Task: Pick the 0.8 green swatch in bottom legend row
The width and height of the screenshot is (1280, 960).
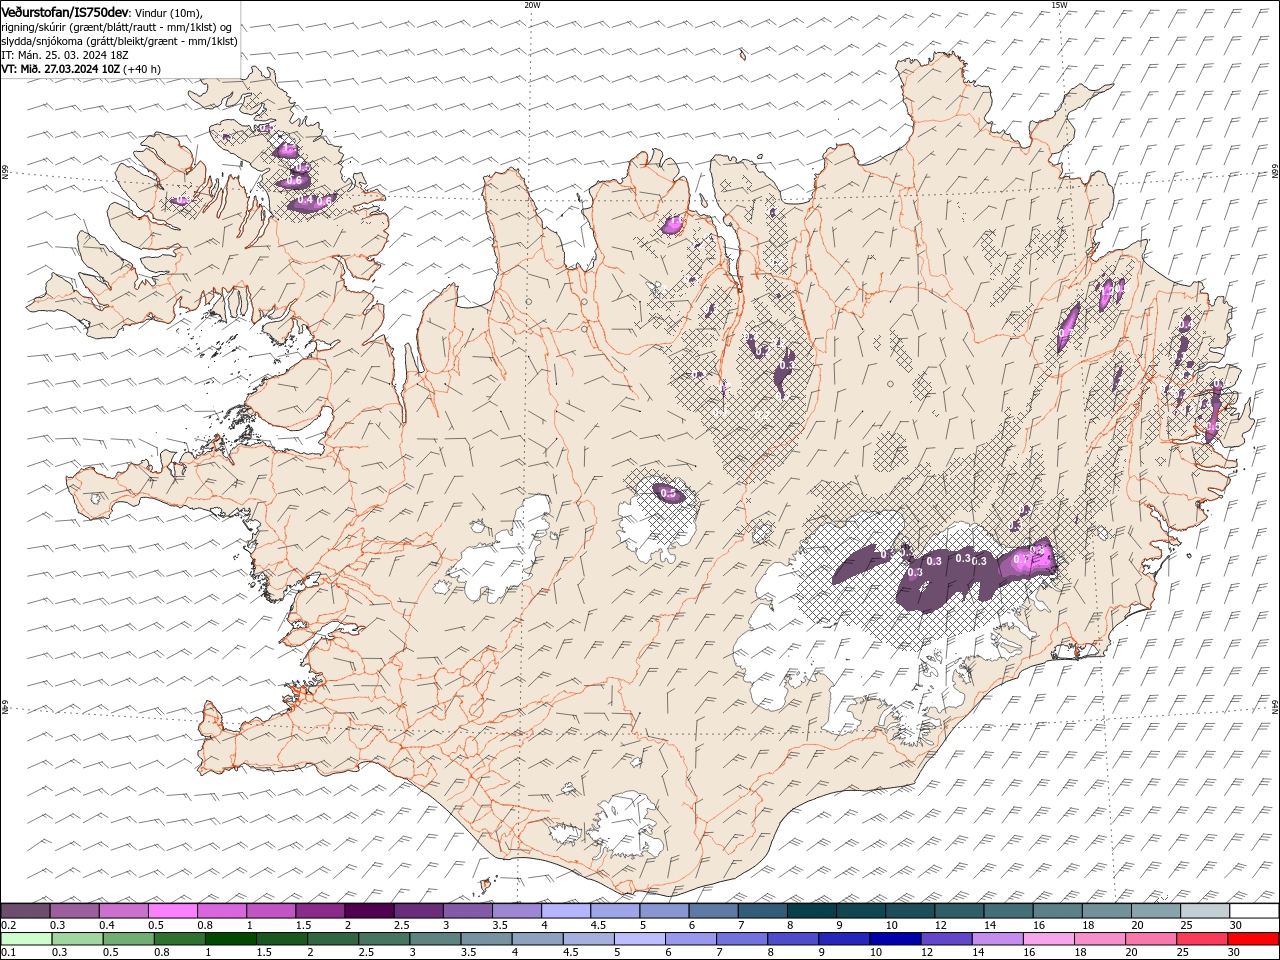Action: tap(180, 939)
